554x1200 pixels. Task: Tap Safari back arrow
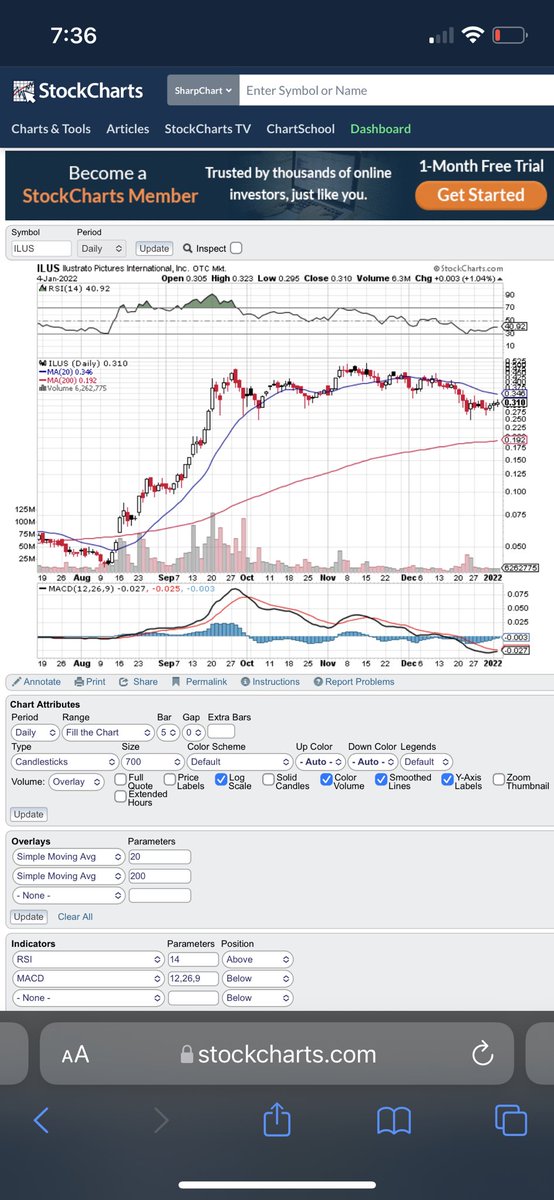pos(41,1120)
